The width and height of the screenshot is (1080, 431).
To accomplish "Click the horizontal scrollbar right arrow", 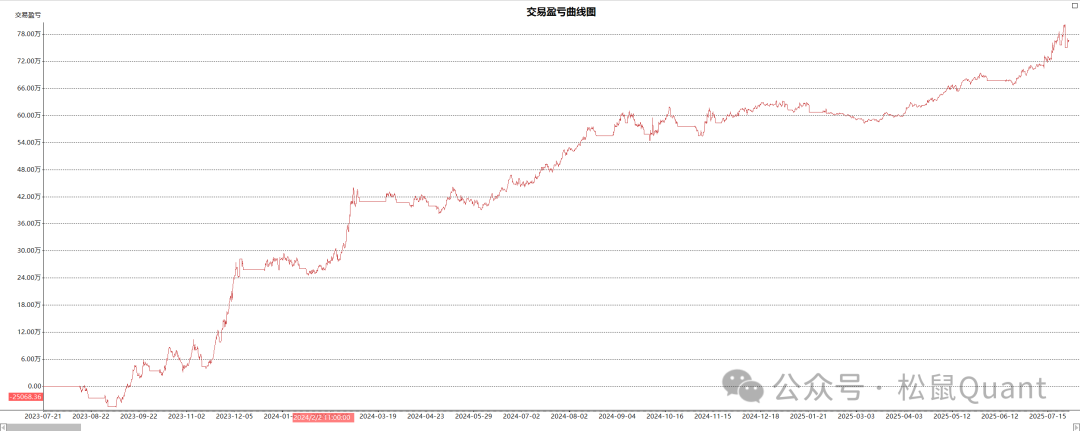I will (x=1075, y=427).
